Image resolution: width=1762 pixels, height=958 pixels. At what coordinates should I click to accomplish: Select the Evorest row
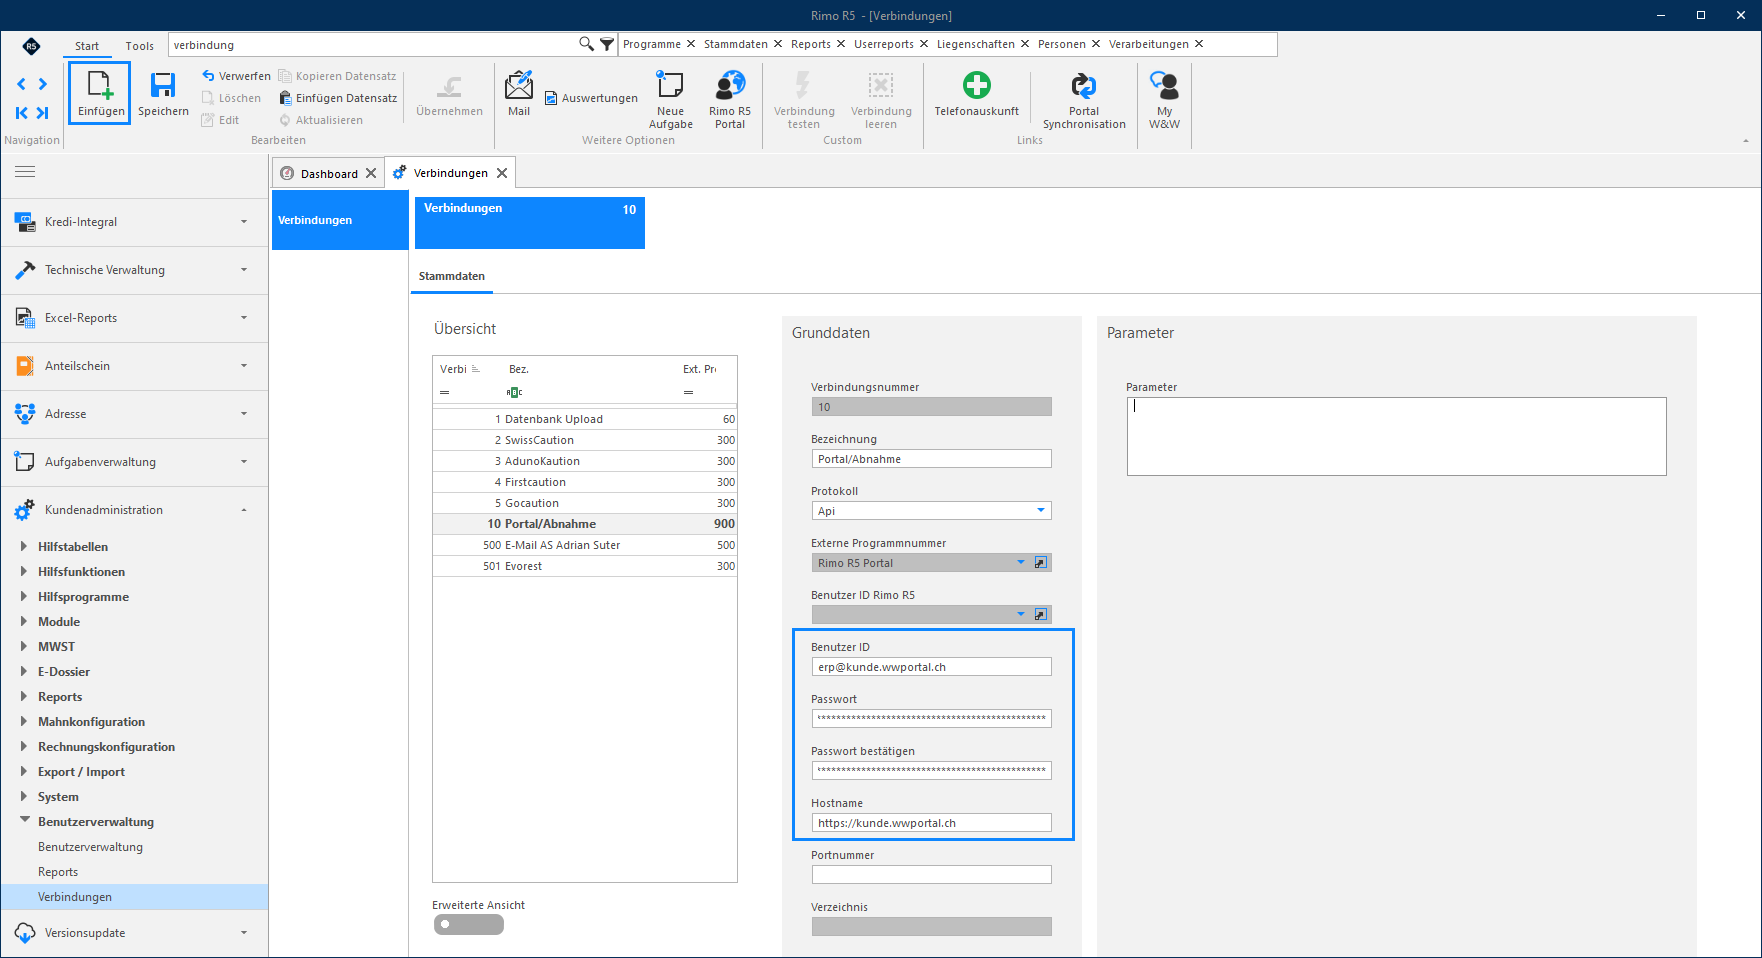[585, 566]
